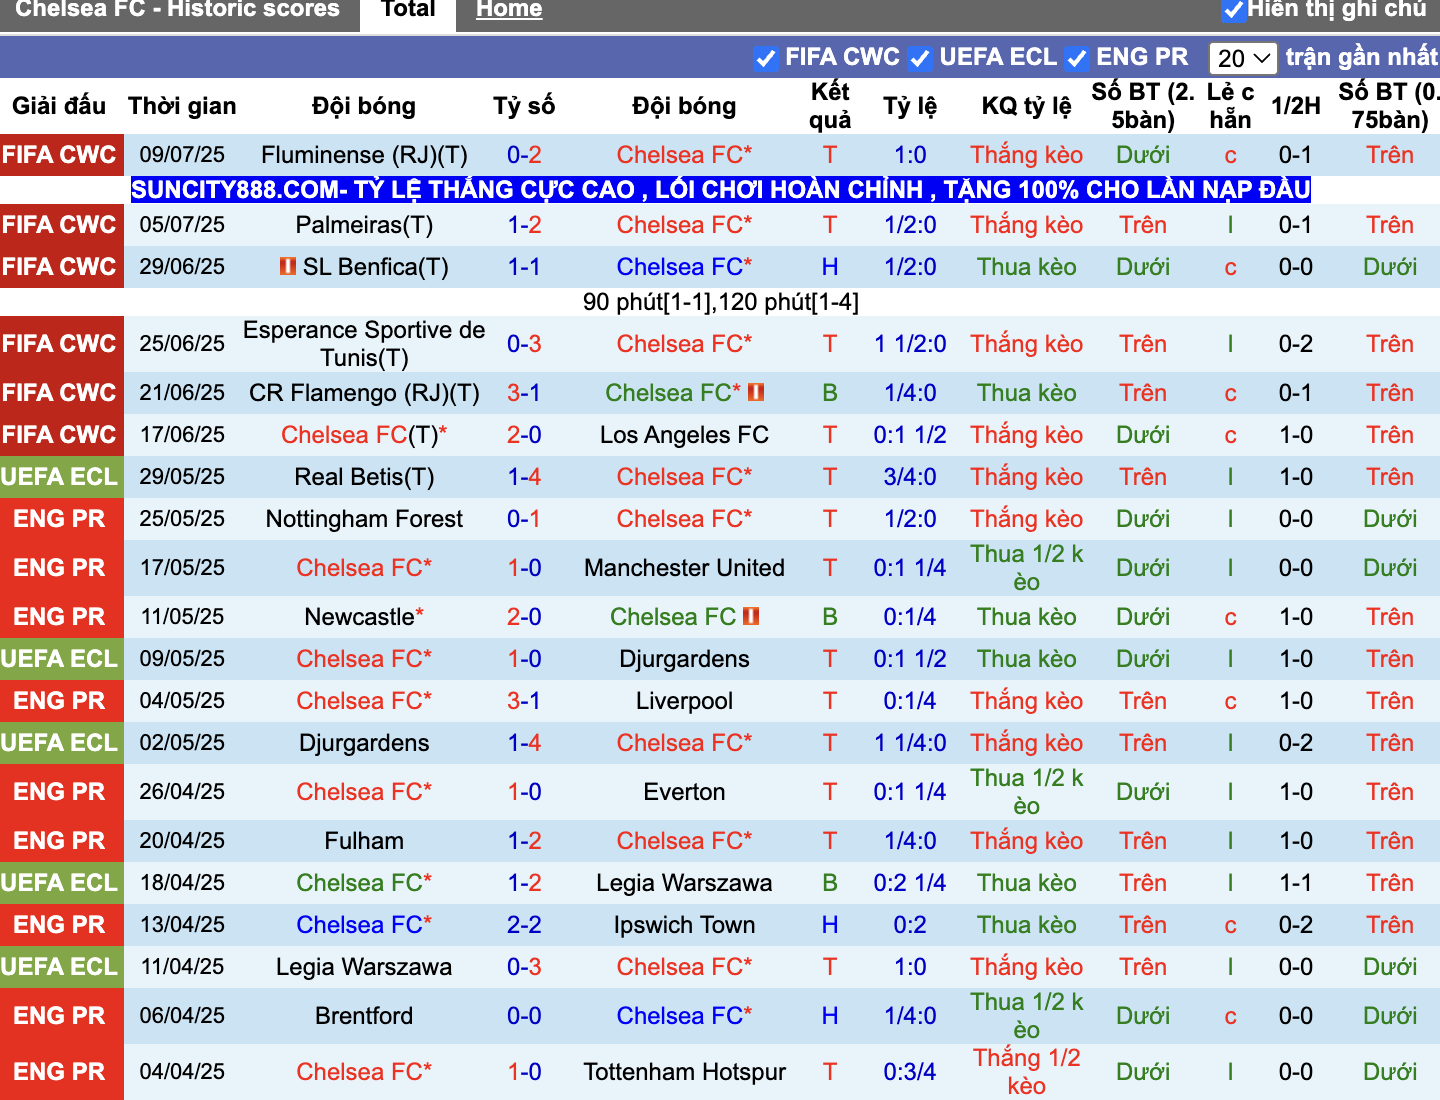Open Tottenham Hotspur team link

pos(684,1072)
